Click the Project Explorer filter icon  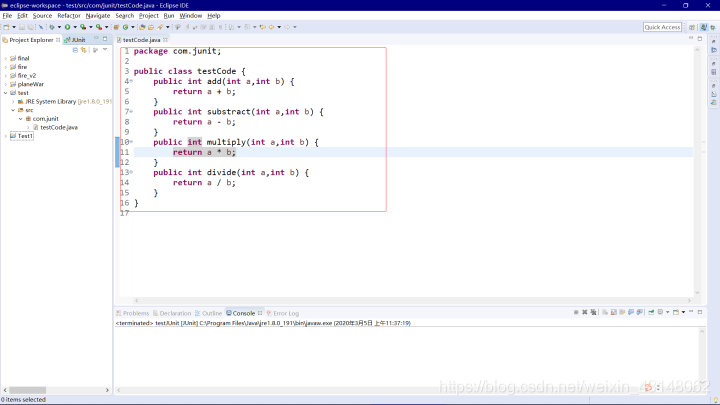click(x=96, y=50)
